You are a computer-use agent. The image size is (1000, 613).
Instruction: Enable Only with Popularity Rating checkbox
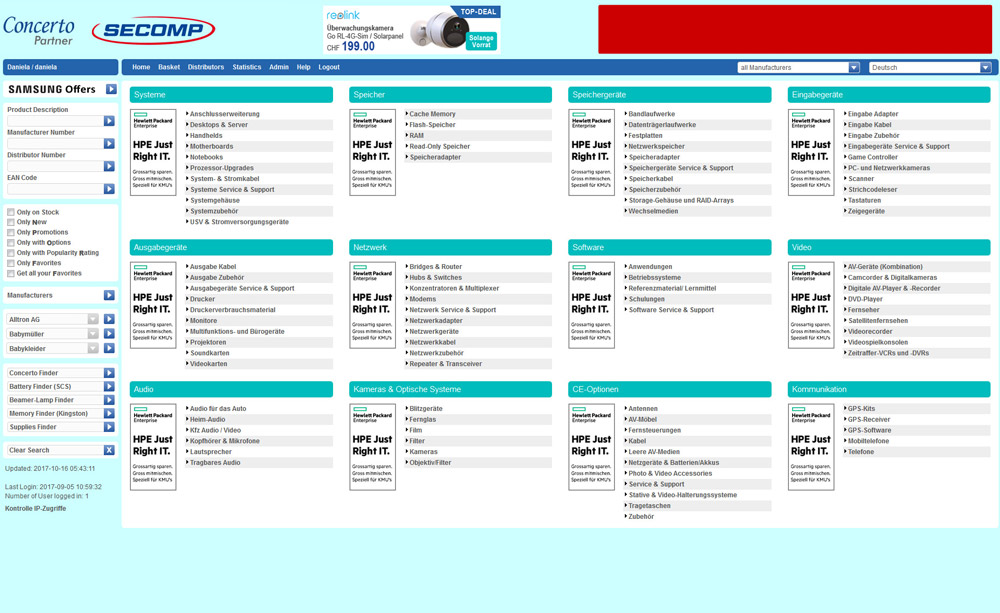pyautogui.click(x=11, y=253)
